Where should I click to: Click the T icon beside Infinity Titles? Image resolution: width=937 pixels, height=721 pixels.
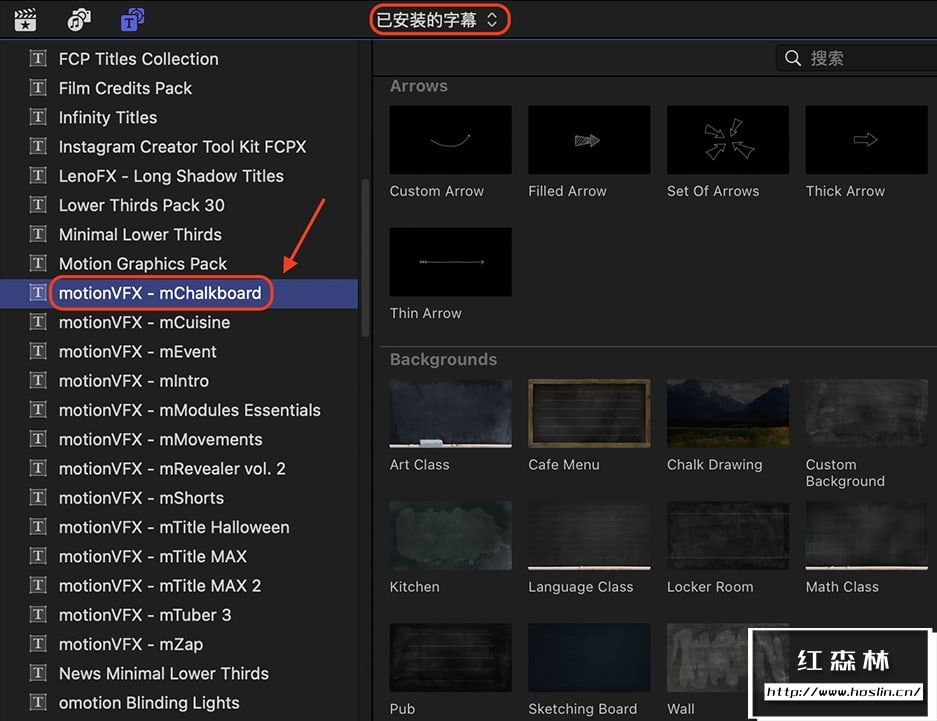[x=38, y=117]
